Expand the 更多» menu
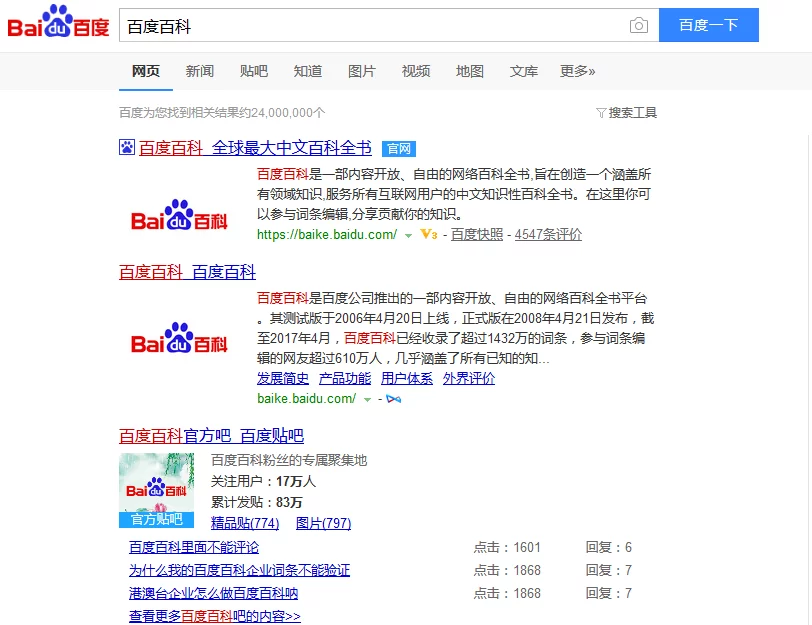Viewport: 812px width, 625px height. click(577, 71)
